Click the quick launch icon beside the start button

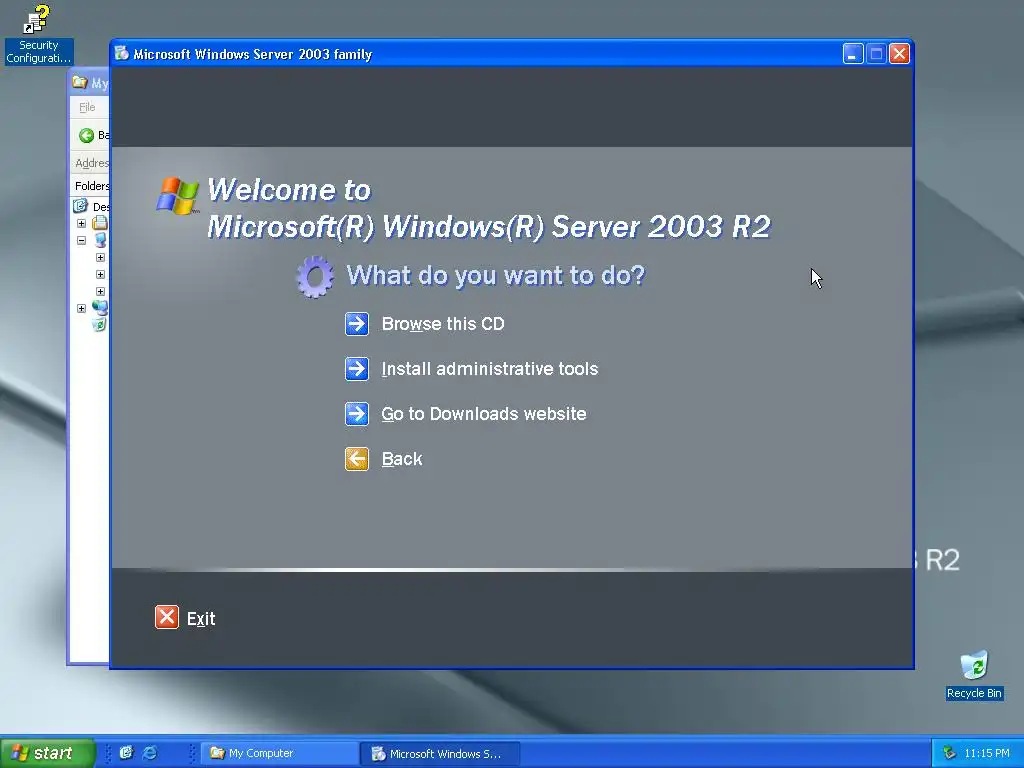(x=126, y=752)
